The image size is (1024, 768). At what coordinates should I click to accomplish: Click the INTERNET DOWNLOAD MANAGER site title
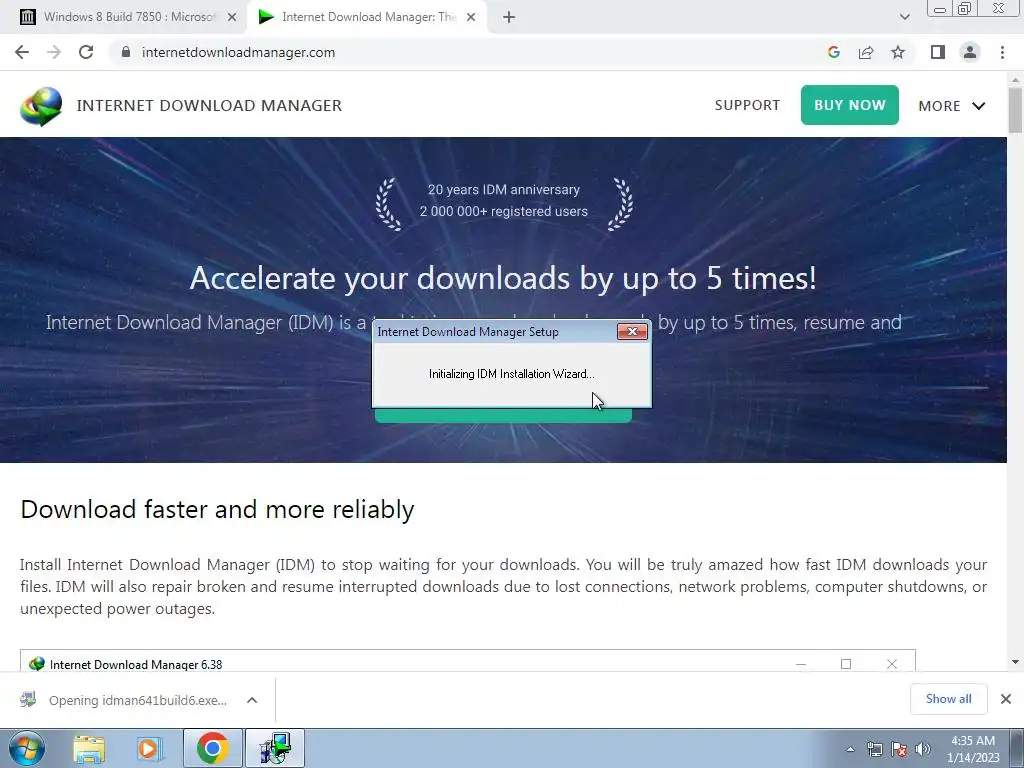click(x=209, y=106)
